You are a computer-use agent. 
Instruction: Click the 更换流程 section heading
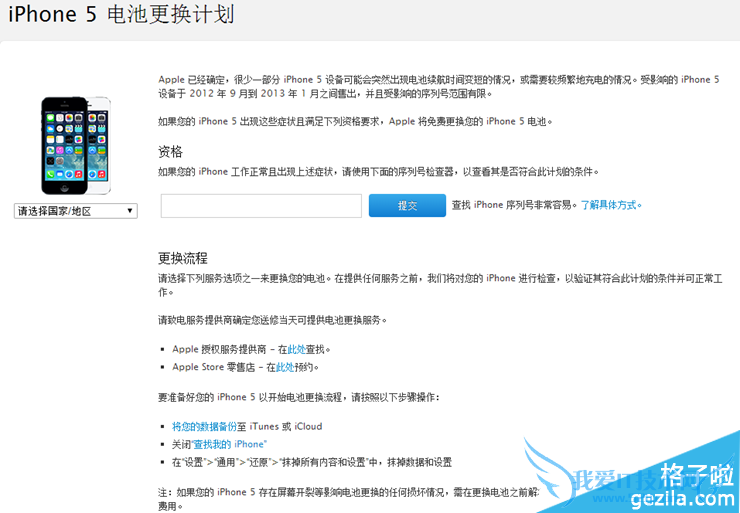(183, 258)
